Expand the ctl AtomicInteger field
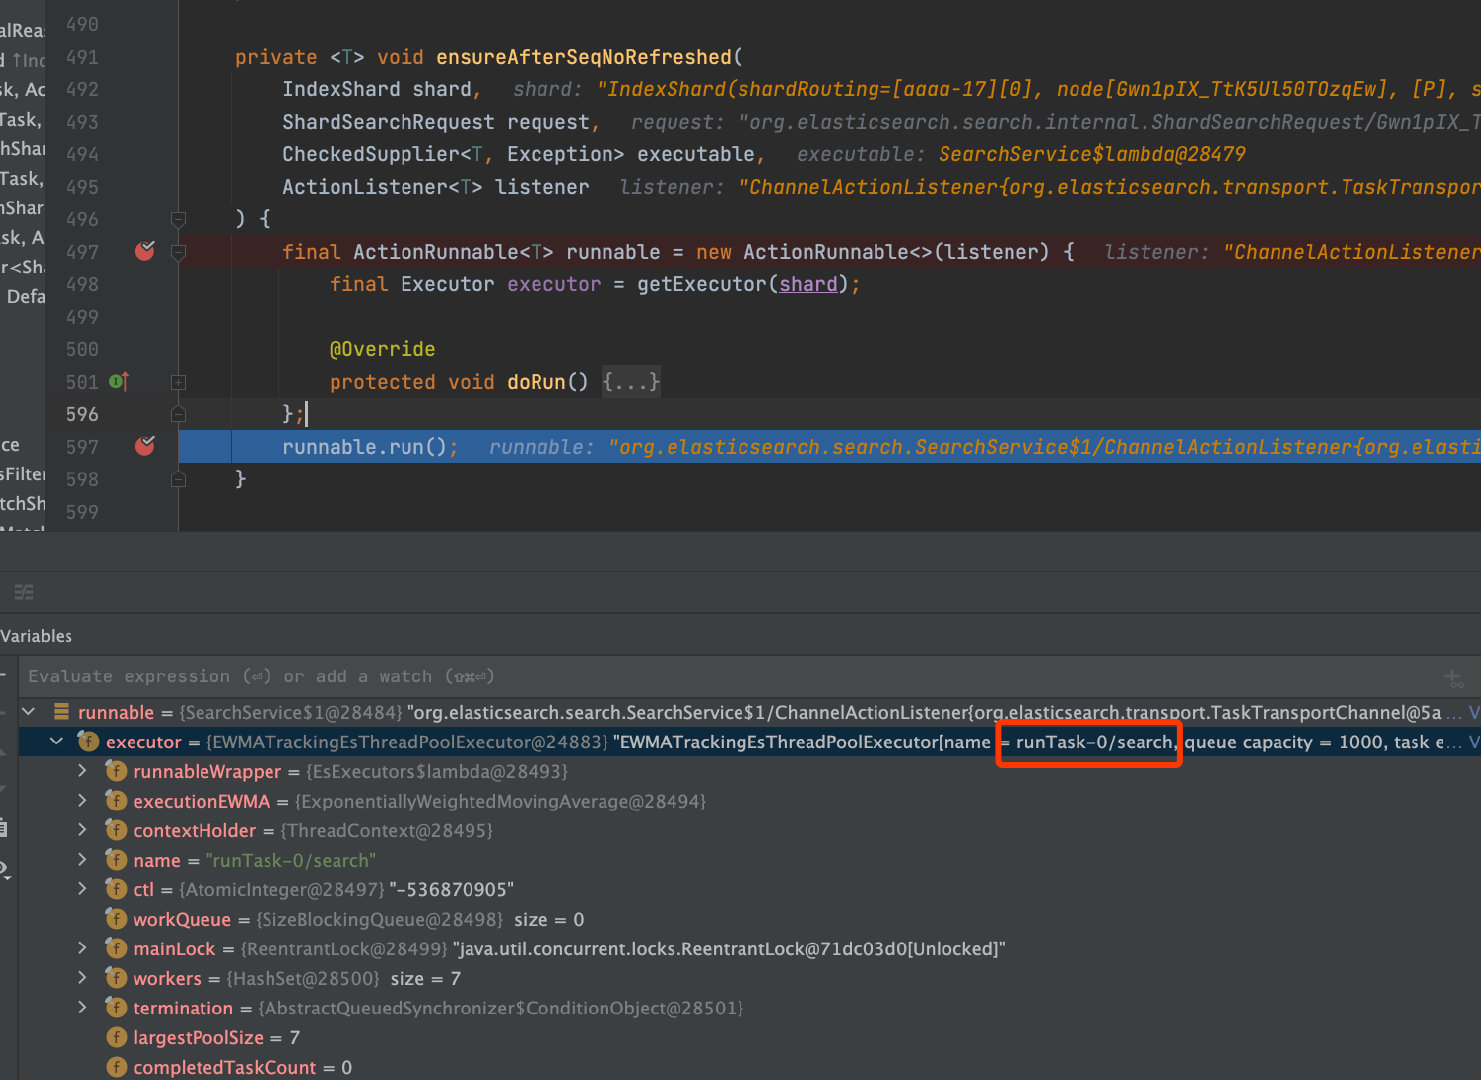The image size is (1481, 1080). [83, 889]
